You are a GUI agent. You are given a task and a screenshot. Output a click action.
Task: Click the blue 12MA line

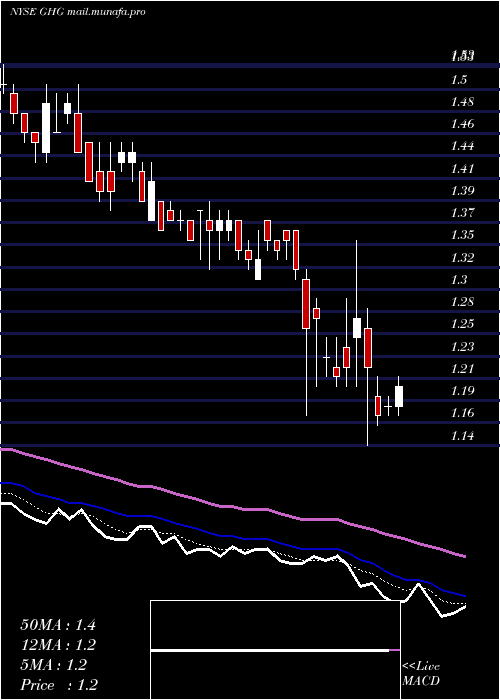click(232, 536)
